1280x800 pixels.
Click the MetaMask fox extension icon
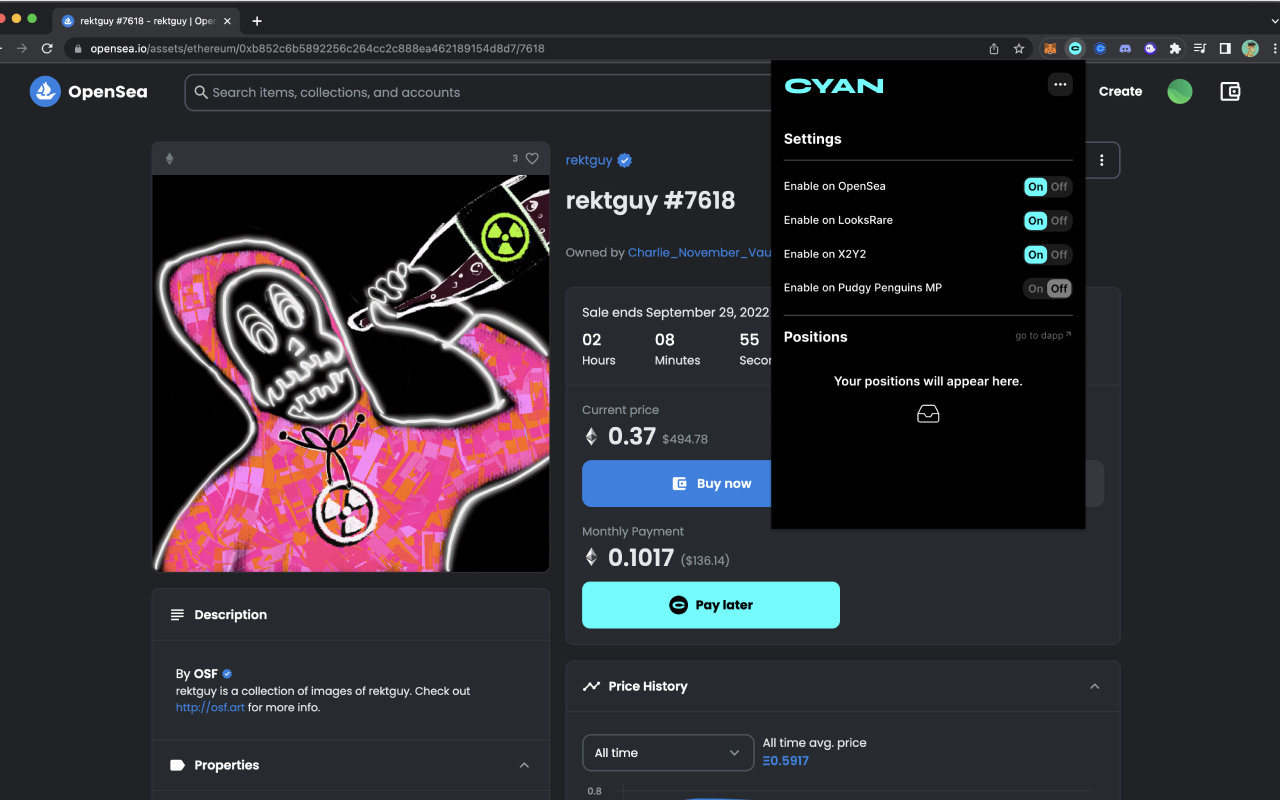pyautogui.click(x=1050, y=48)
